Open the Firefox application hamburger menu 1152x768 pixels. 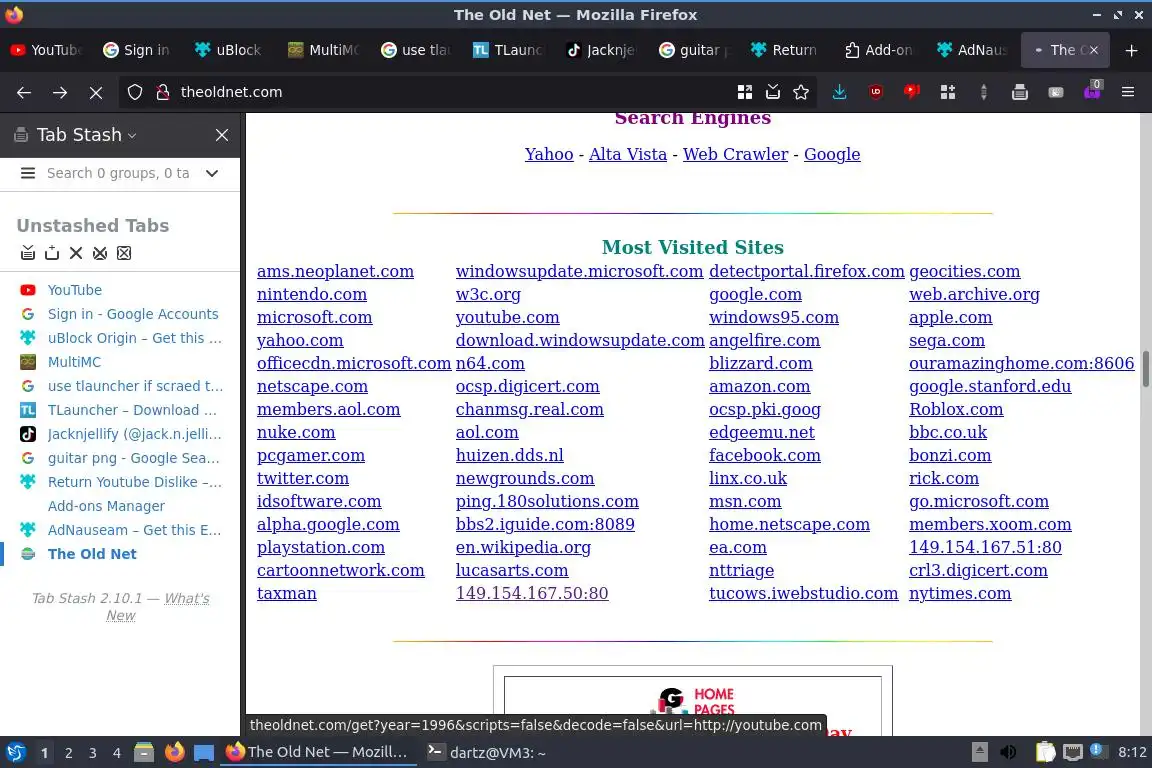click(1128, 92)
